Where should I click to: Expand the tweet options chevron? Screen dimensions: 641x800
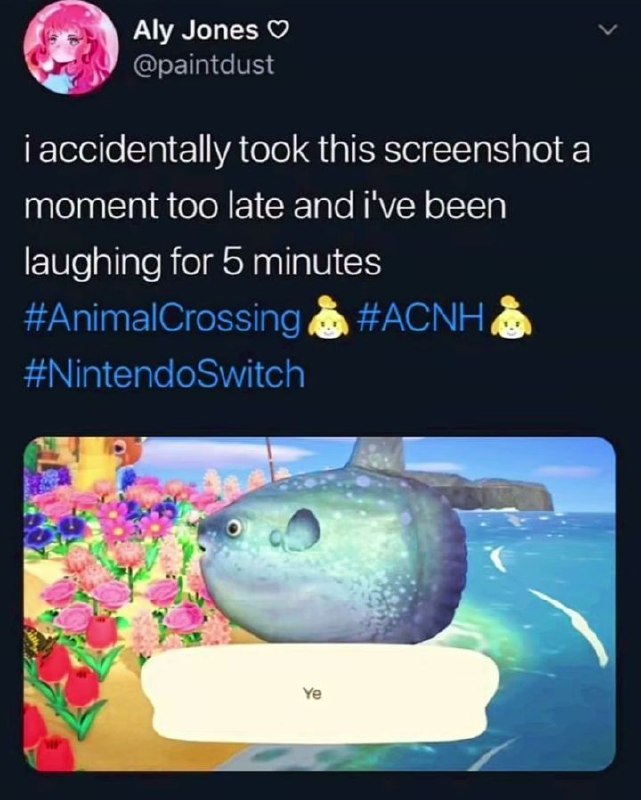click(607, 31)
